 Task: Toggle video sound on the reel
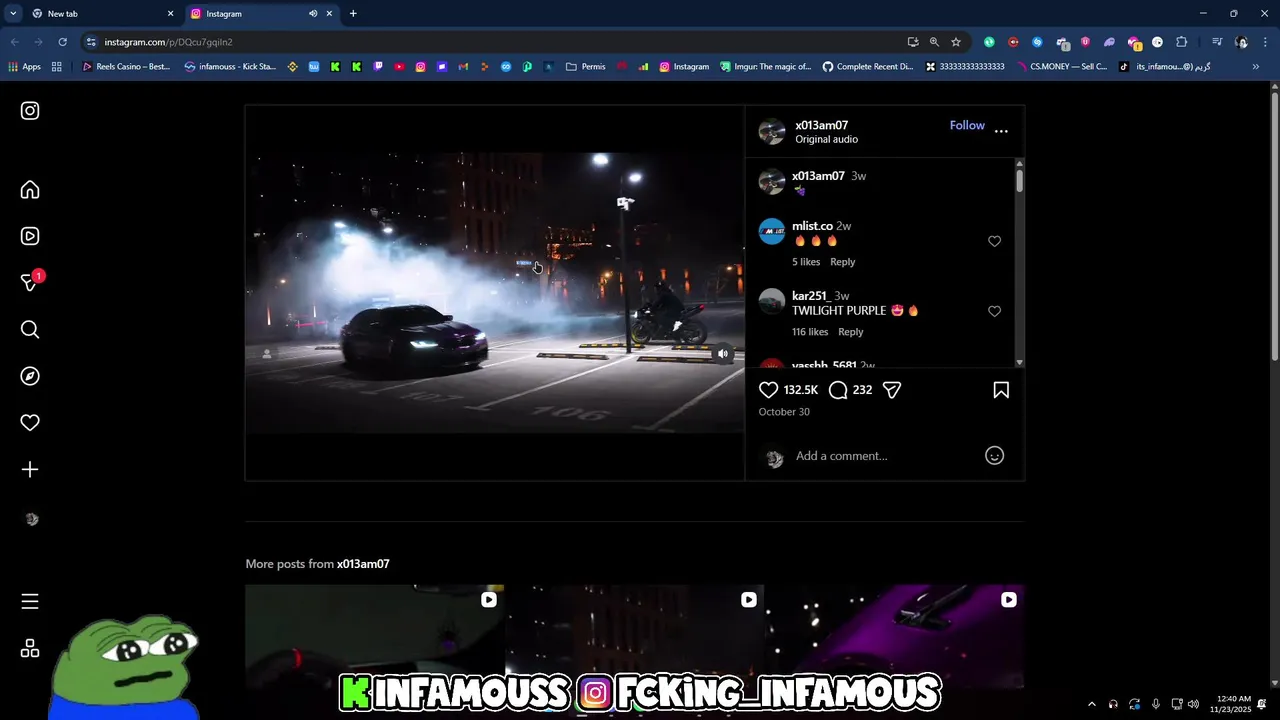coord(723,353)
